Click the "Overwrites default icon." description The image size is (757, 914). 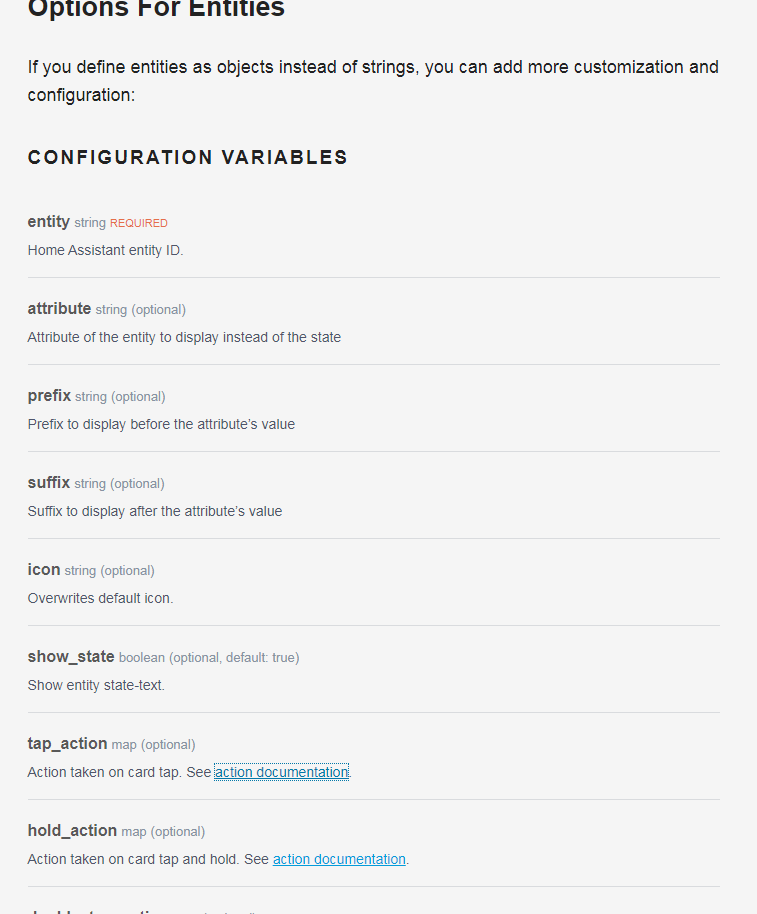[x=100, y=598]
